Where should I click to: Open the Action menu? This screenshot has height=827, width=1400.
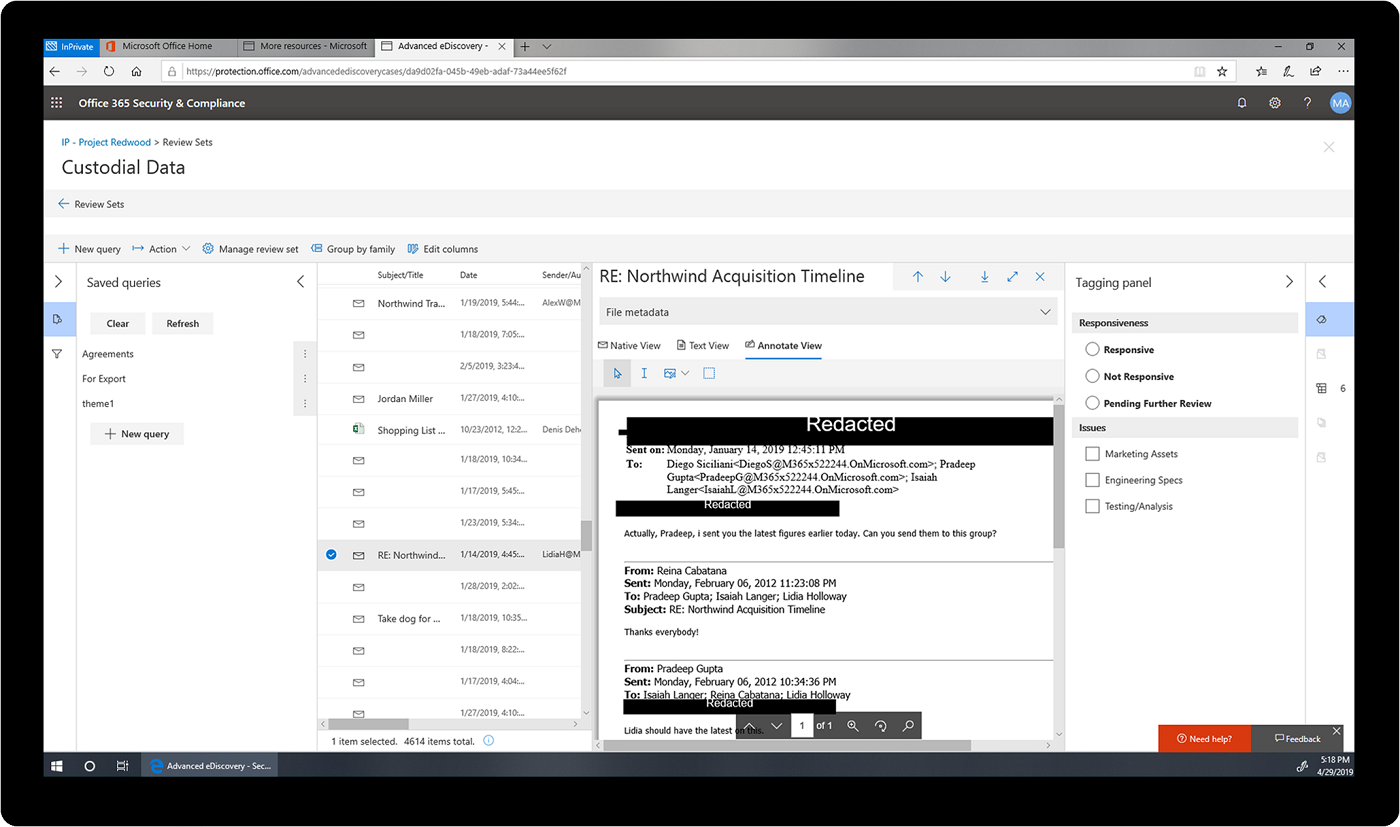point(160,248)
